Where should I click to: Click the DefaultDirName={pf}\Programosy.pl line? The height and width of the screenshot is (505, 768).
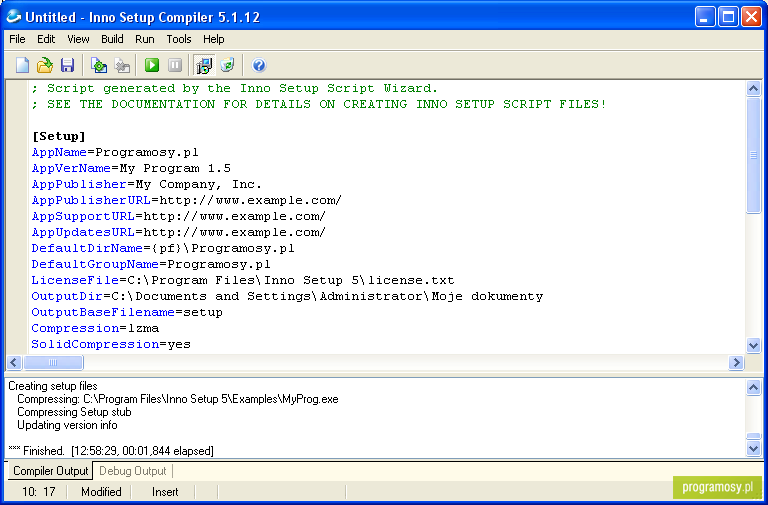(x=163, y=248)
